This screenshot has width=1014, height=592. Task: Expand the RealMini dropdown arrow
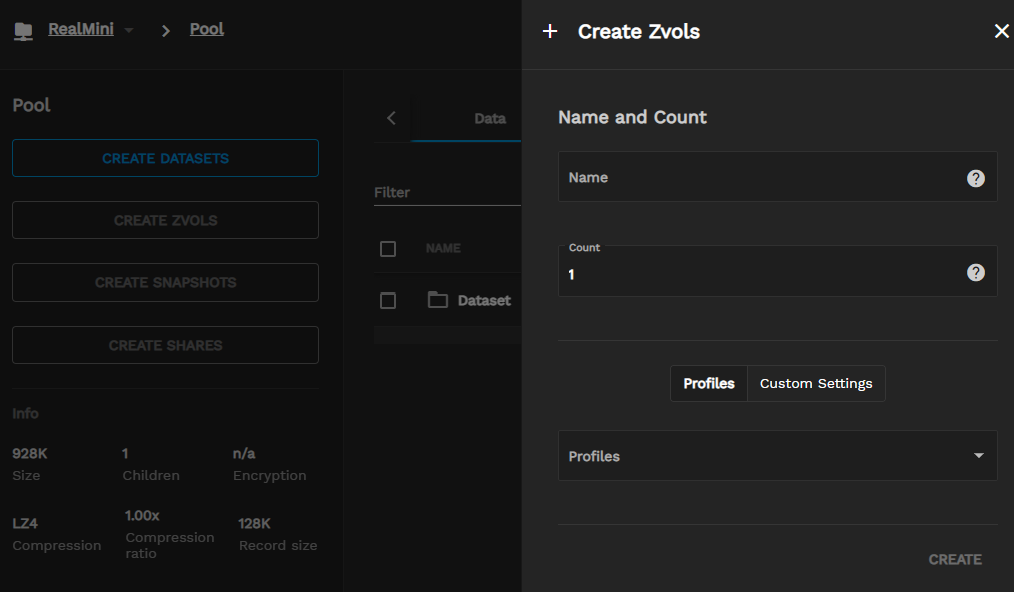[x=129, y=31]
